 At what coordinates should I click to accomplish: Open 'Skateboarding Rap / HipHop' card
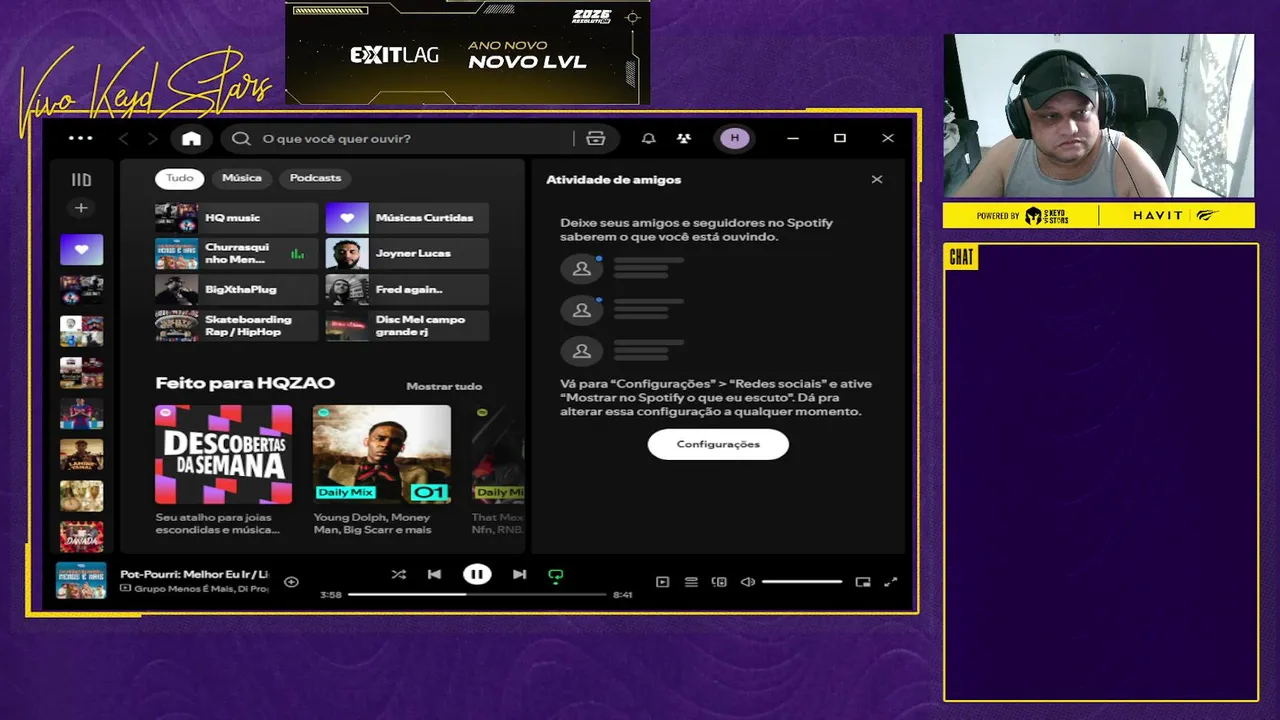click(x=236, y=326)
